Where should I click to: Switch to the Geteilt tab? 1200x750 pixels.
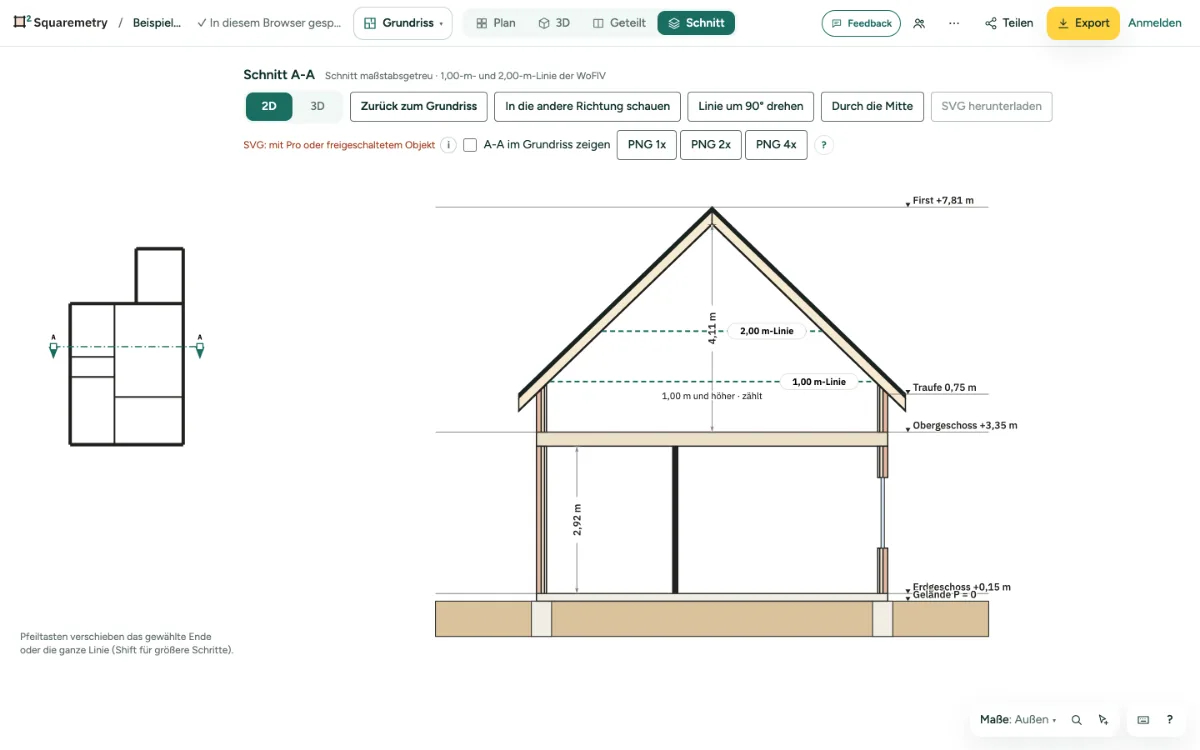[619, 23]
